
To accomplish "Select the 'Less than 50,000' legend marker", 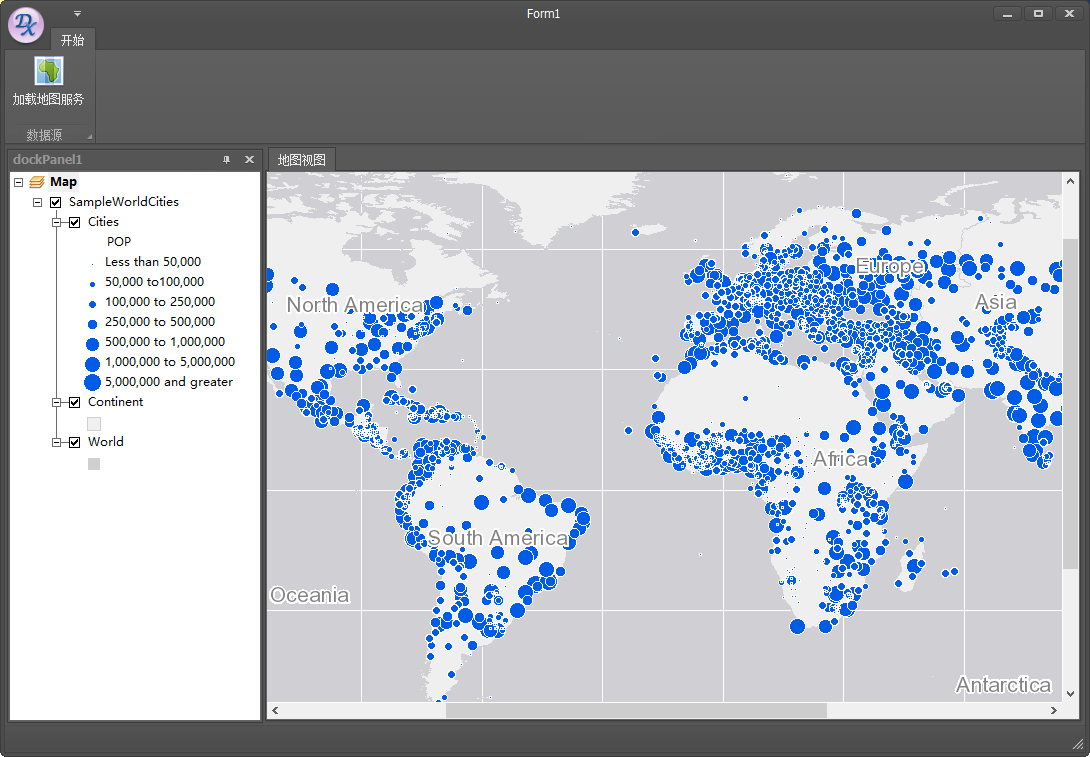I will click(x=93, y=262).
